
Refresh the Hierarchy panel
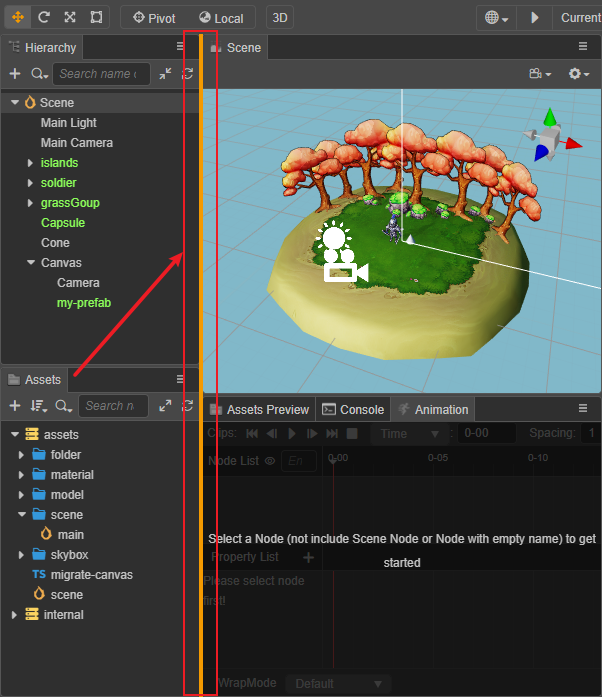click(x=187, y=73)
